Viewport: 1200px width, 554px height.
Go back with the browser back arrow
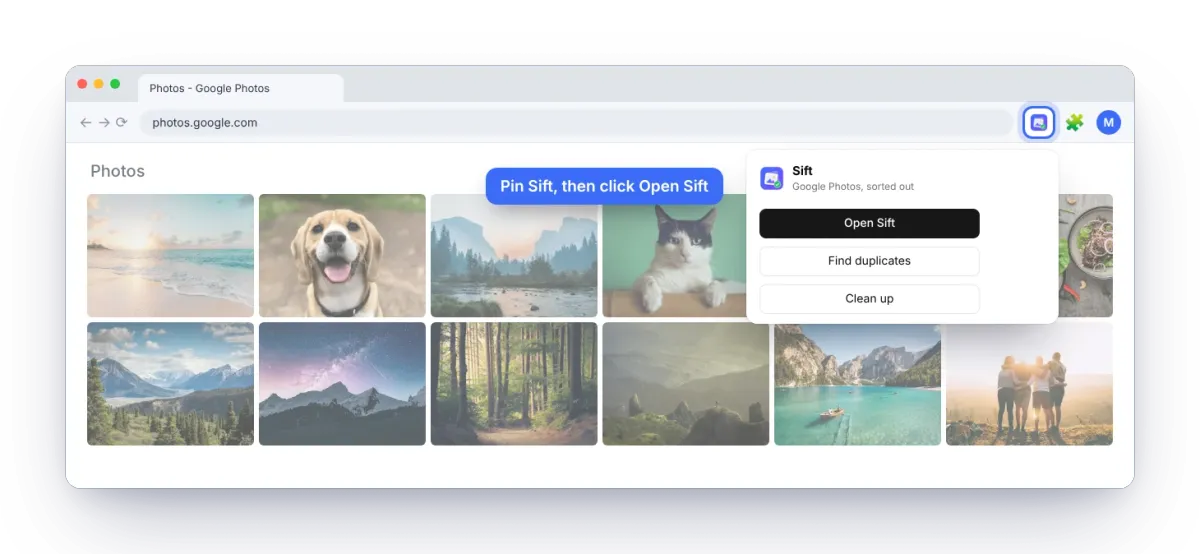(86, 122)
